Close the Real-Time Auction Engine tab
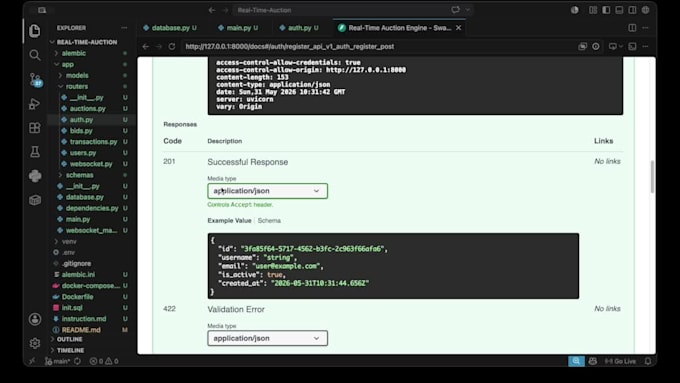This screenshot has width=680, height=383. point(459,28)
